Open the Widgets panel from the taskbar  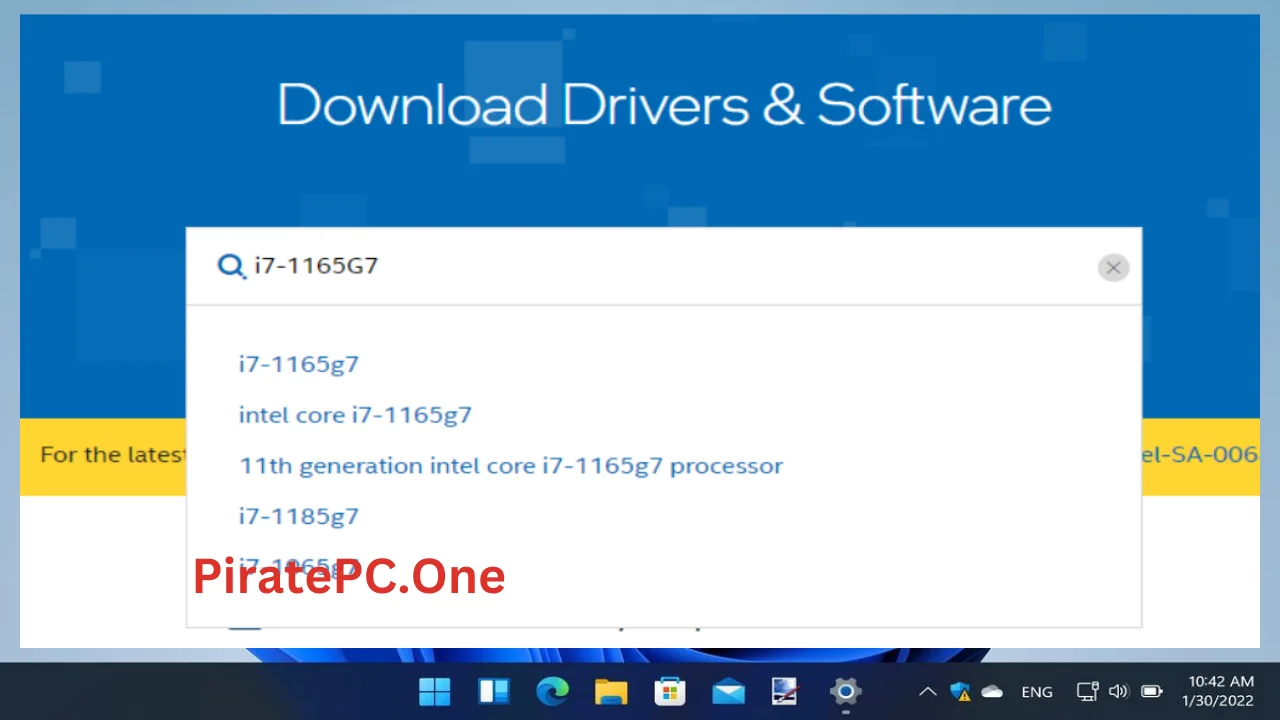[493, 691]
